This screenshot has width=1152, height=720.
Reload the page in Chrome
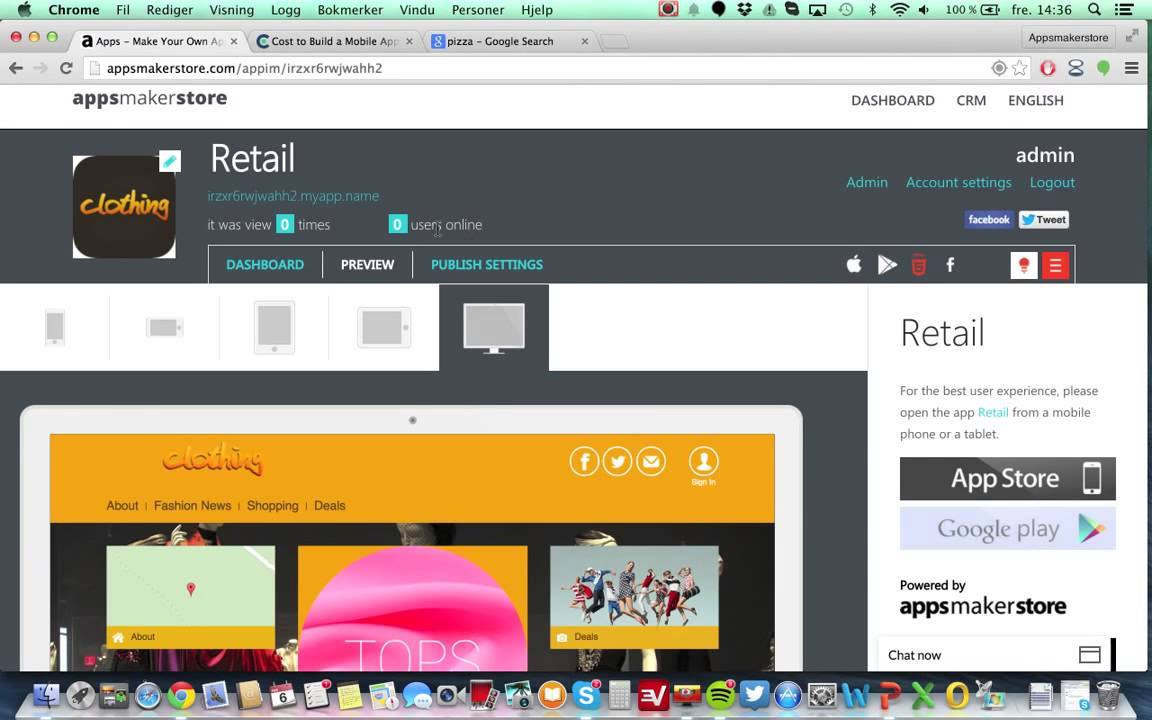(66, 68)
